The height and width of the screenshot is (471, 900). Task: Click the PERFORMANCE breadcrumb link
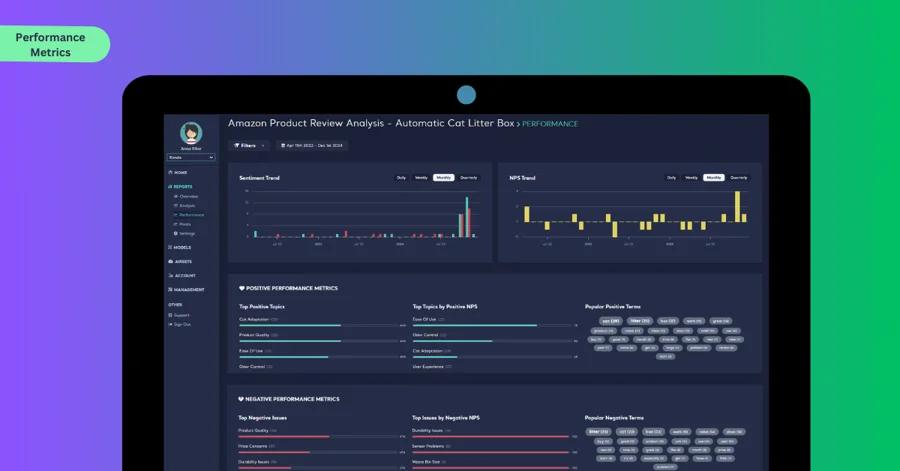(550, 124)
